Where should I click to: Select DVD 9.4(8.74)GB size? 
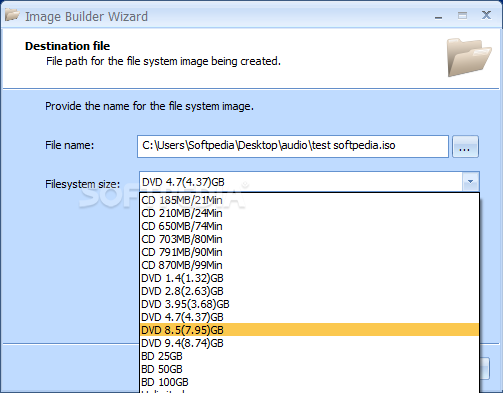(309, 343)
